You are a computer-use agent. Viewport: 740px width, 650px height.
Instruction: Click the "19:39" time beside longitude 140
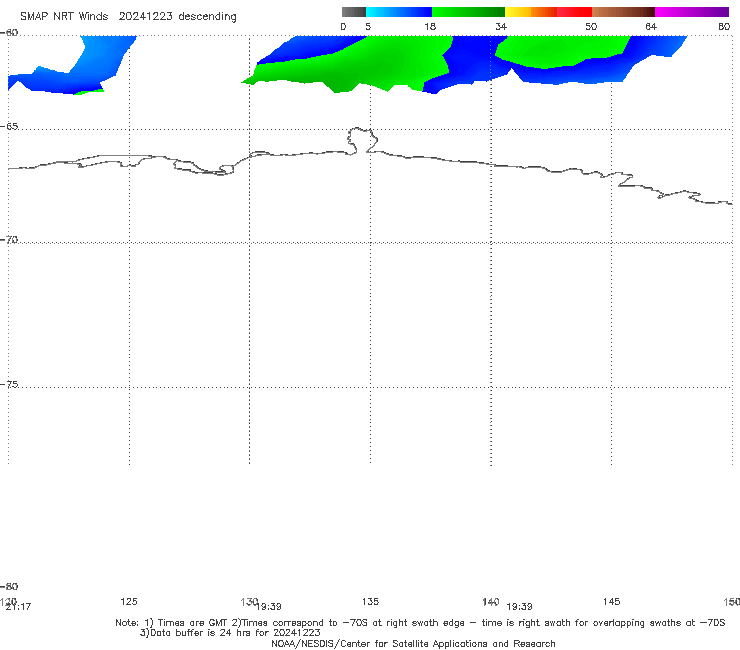(x=520, y=607)
